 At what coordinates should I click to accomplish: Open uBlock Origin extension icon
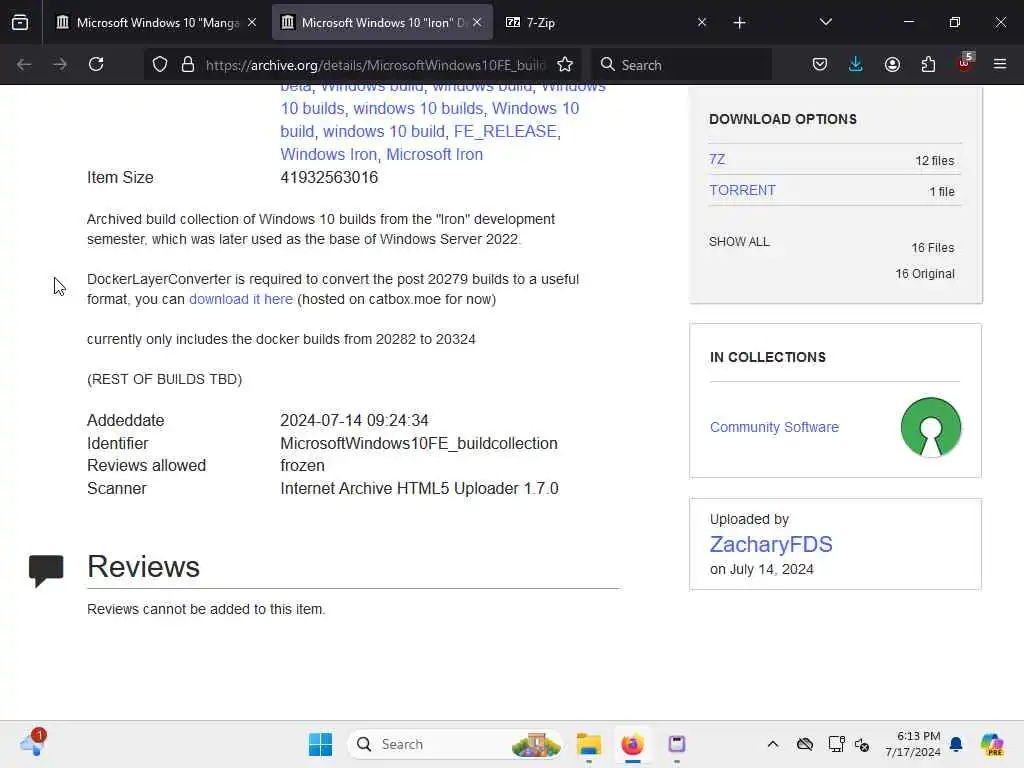click(965, 63)
